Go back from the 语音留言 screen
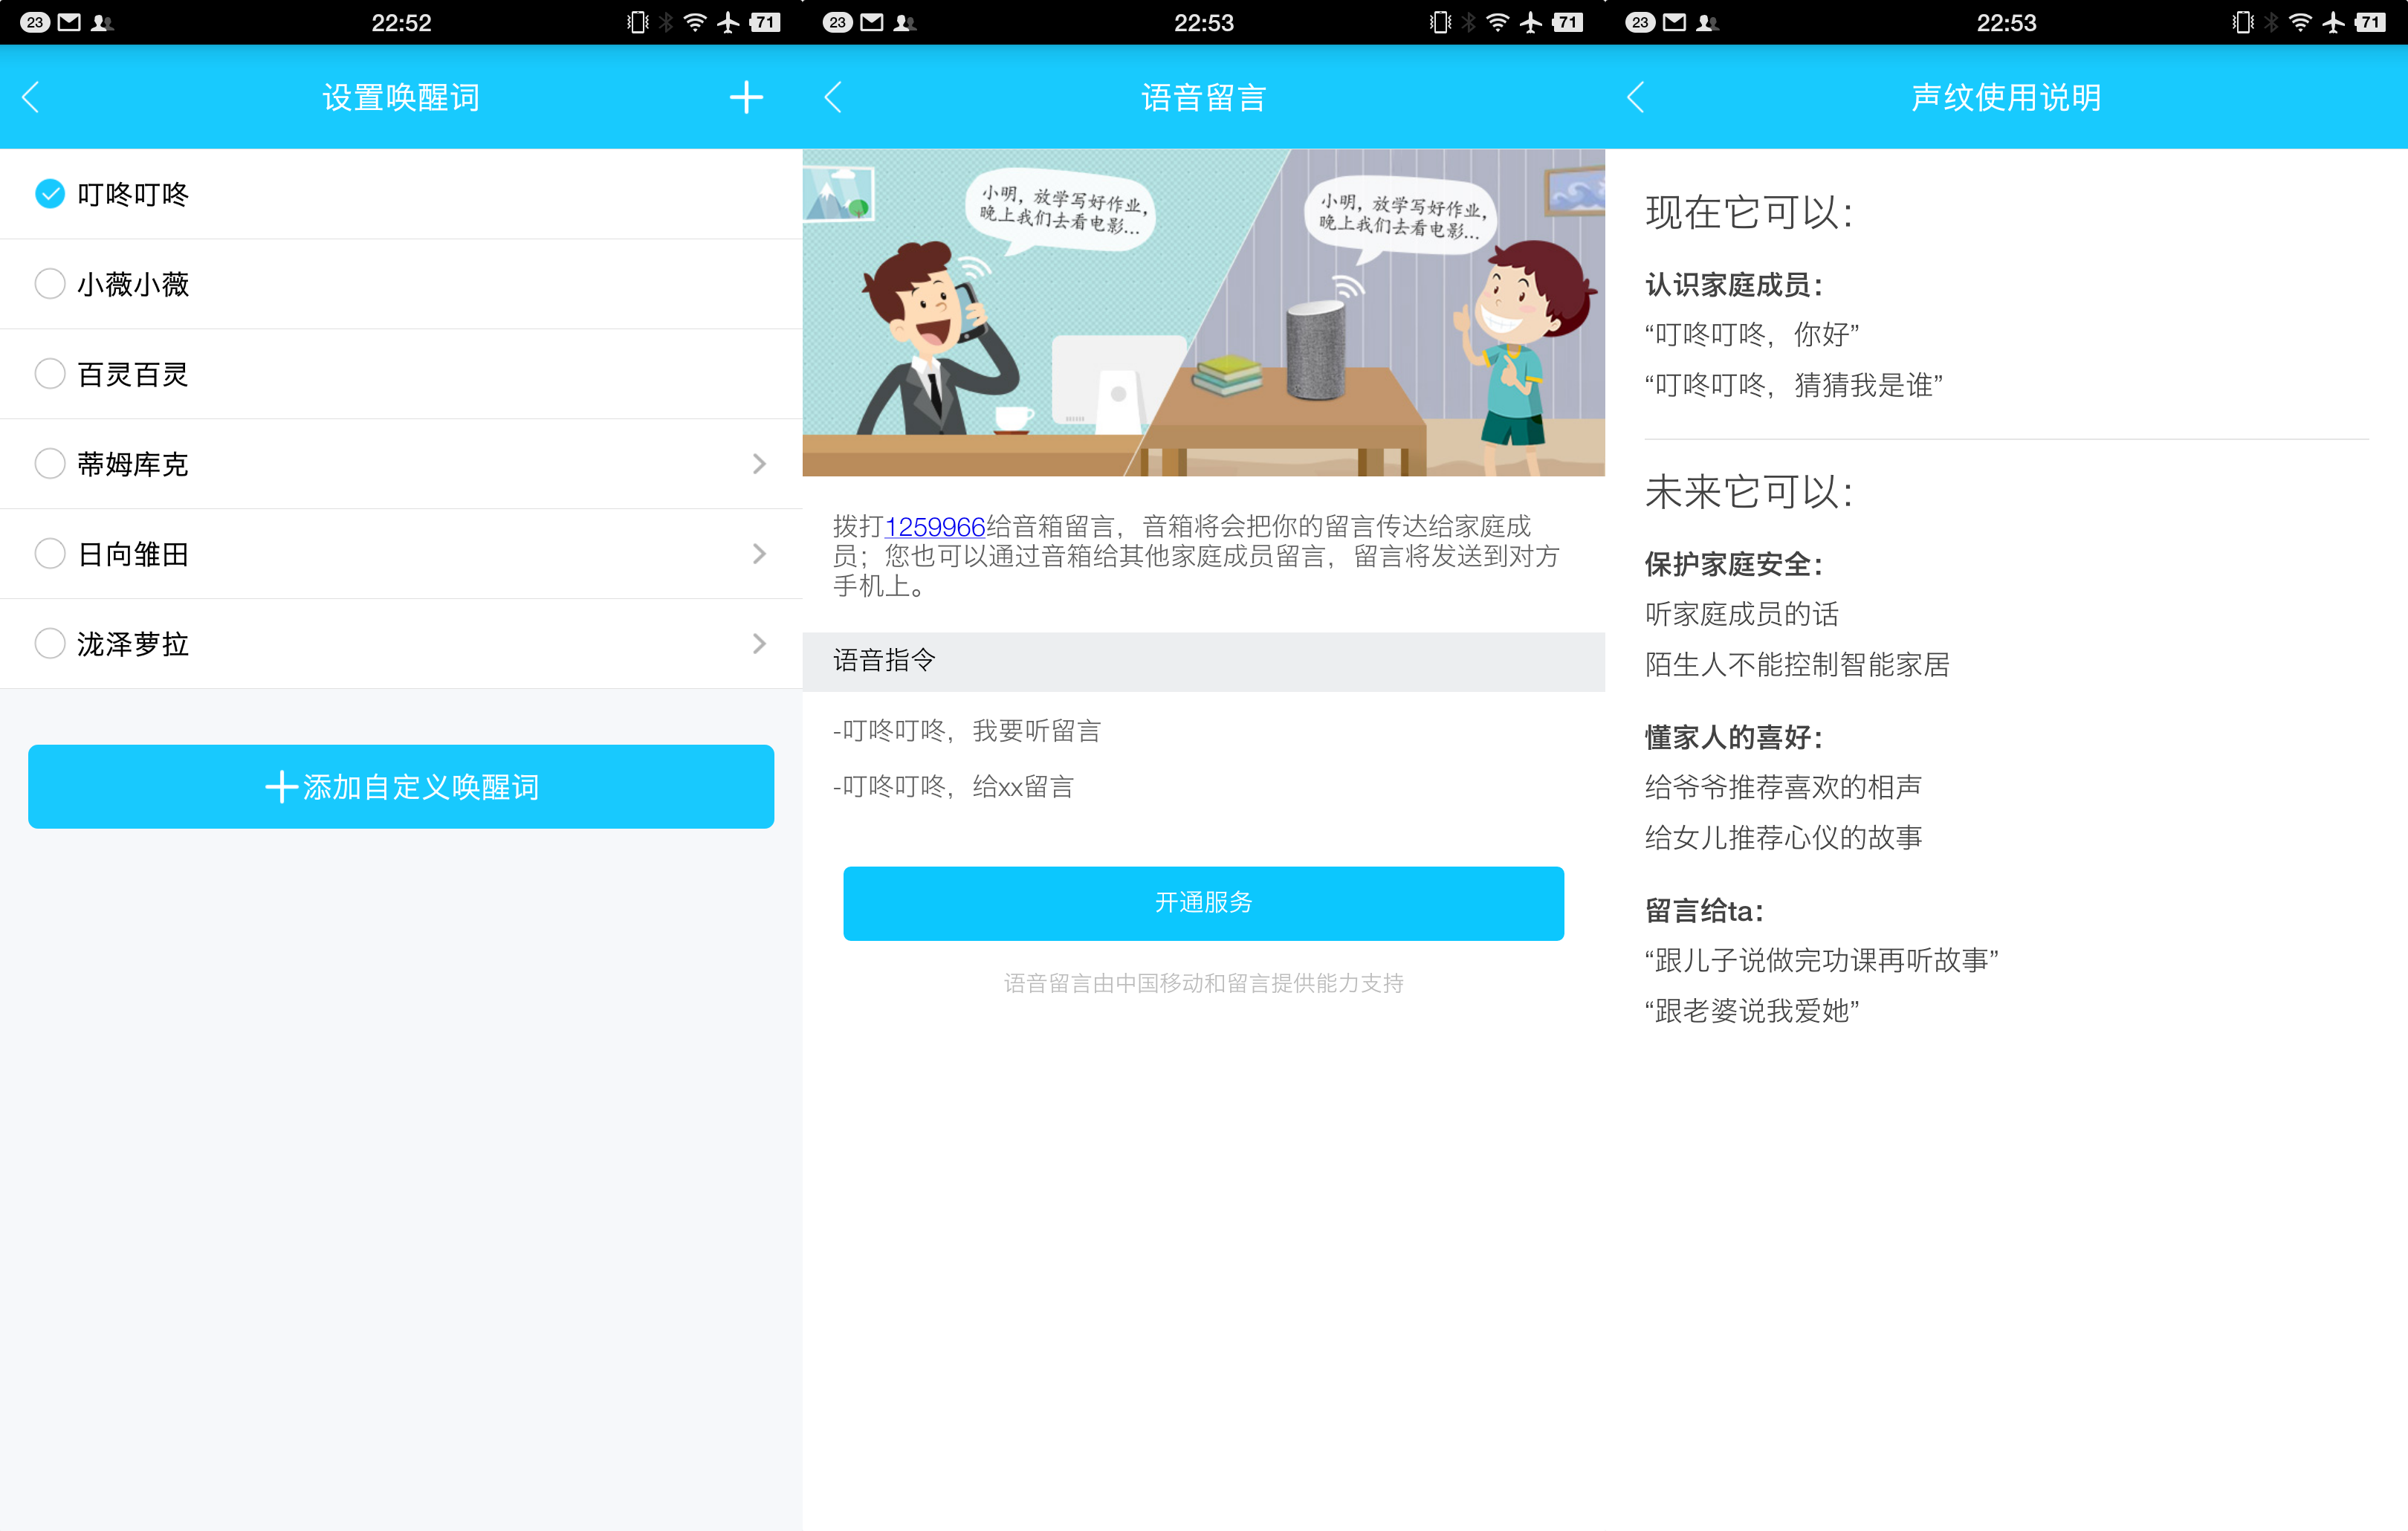 [833, 97]
